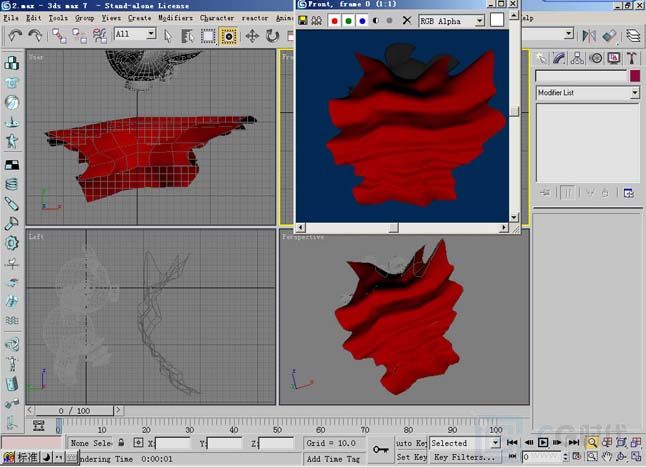Switch to the Utilities hammer tab
Image resolution: width=646 pixels, height=468 pixels.
[632, 58]
